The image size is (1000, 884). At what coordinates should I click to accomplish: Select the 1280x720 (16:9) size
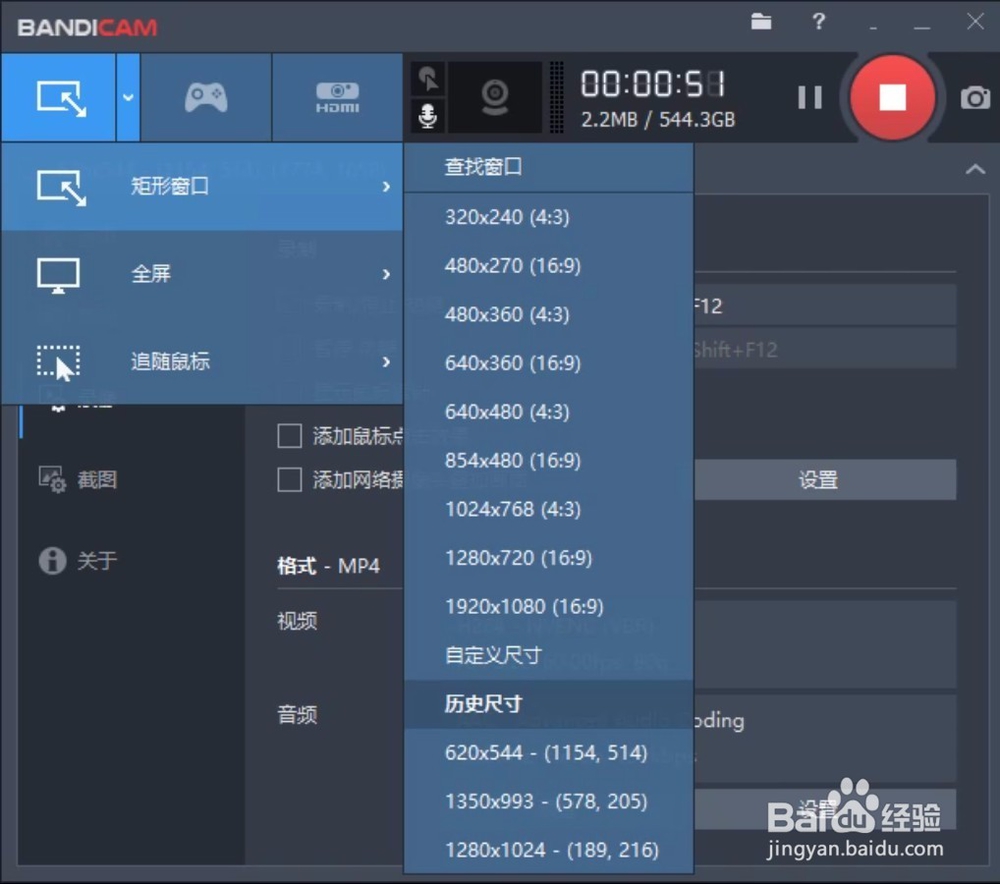(x=548, y=557)
